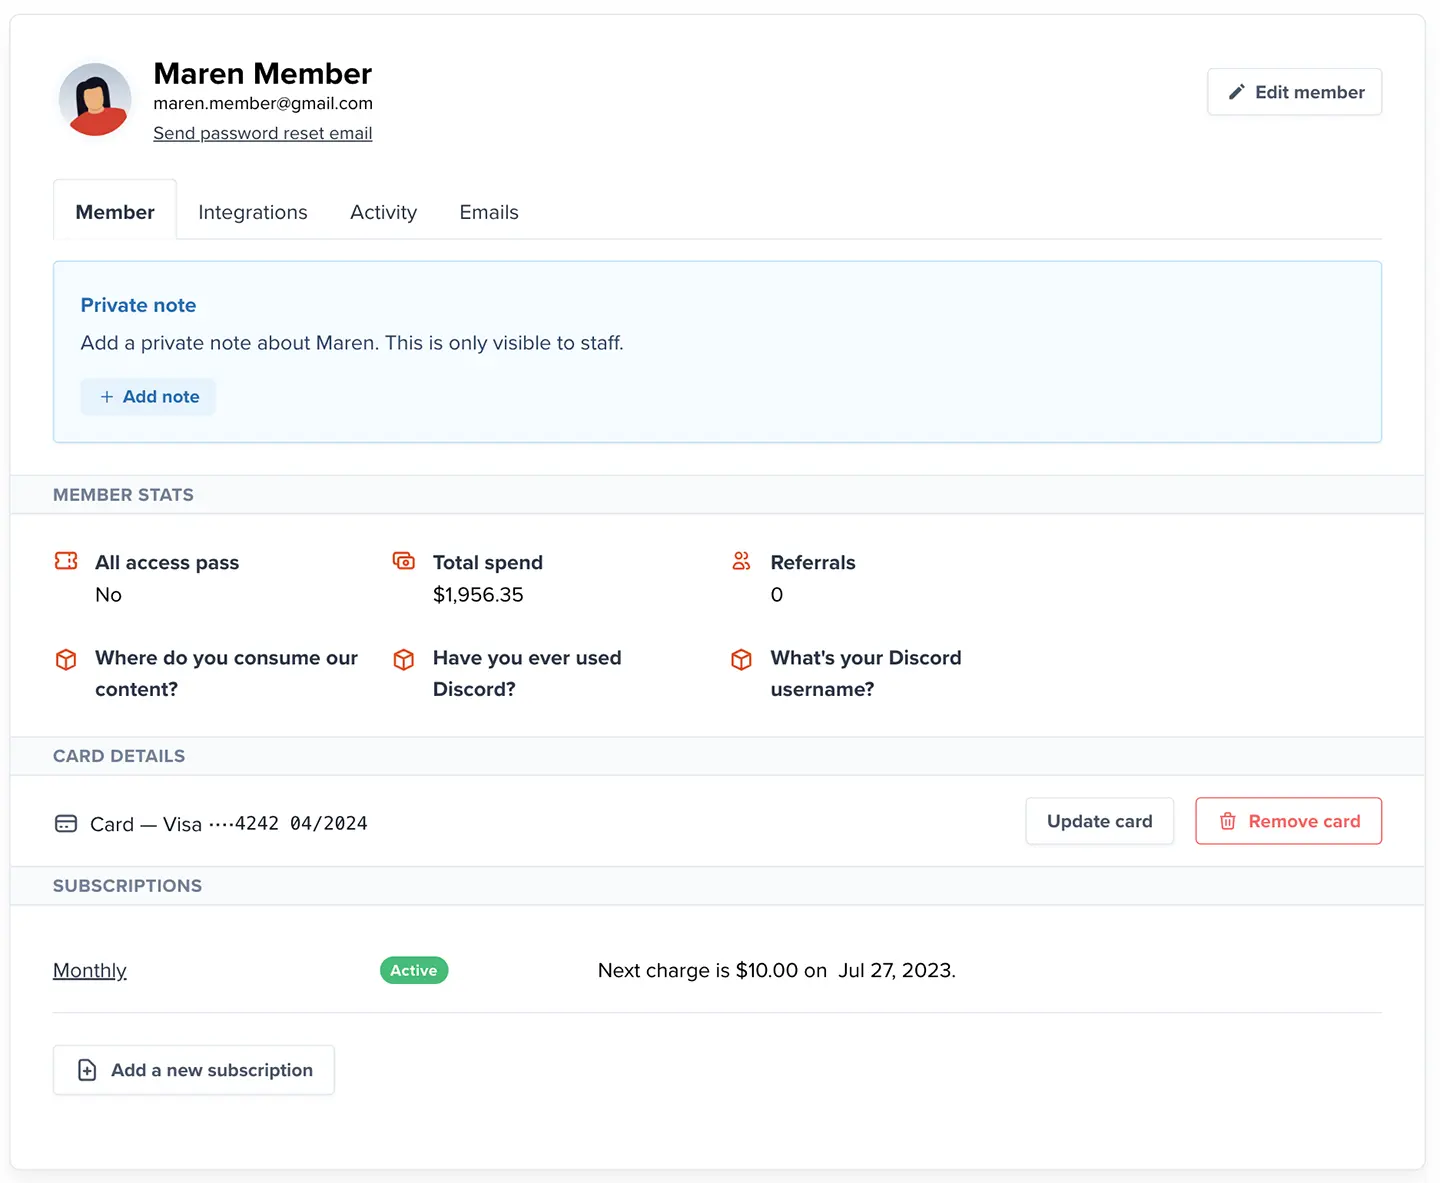
Task: Click the Total spend money icon
Action: pyautogui.click(x=404, y=561)
